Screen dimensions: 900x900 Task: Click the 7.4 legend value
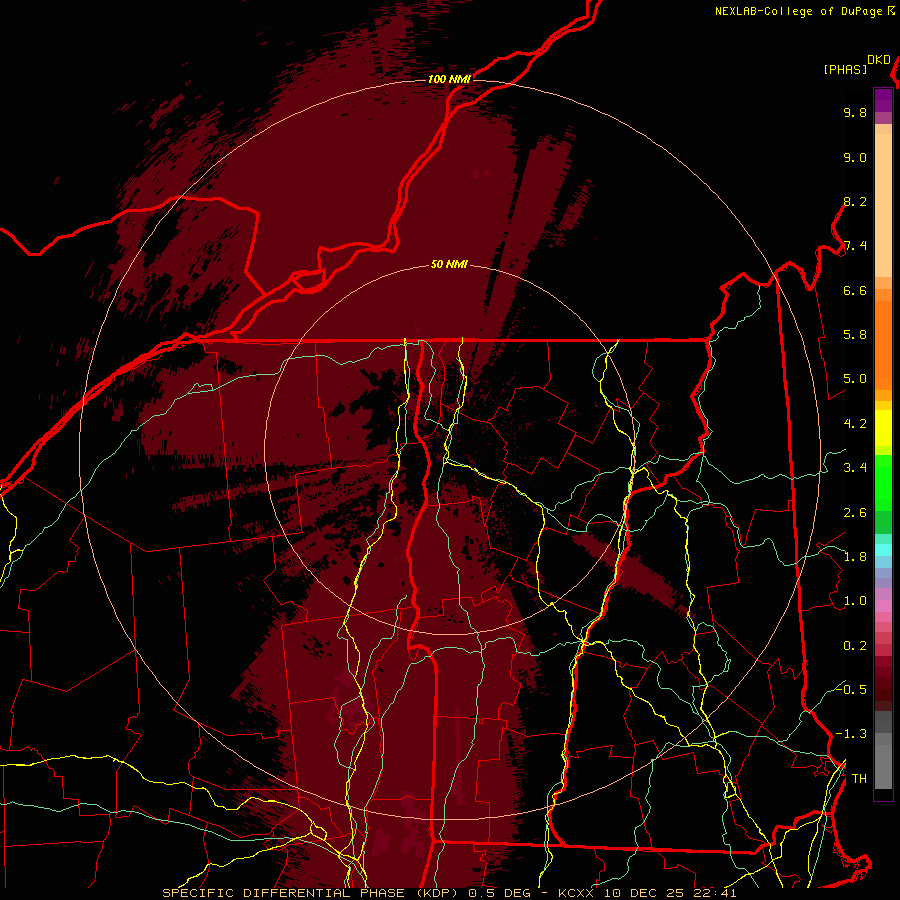855,246
